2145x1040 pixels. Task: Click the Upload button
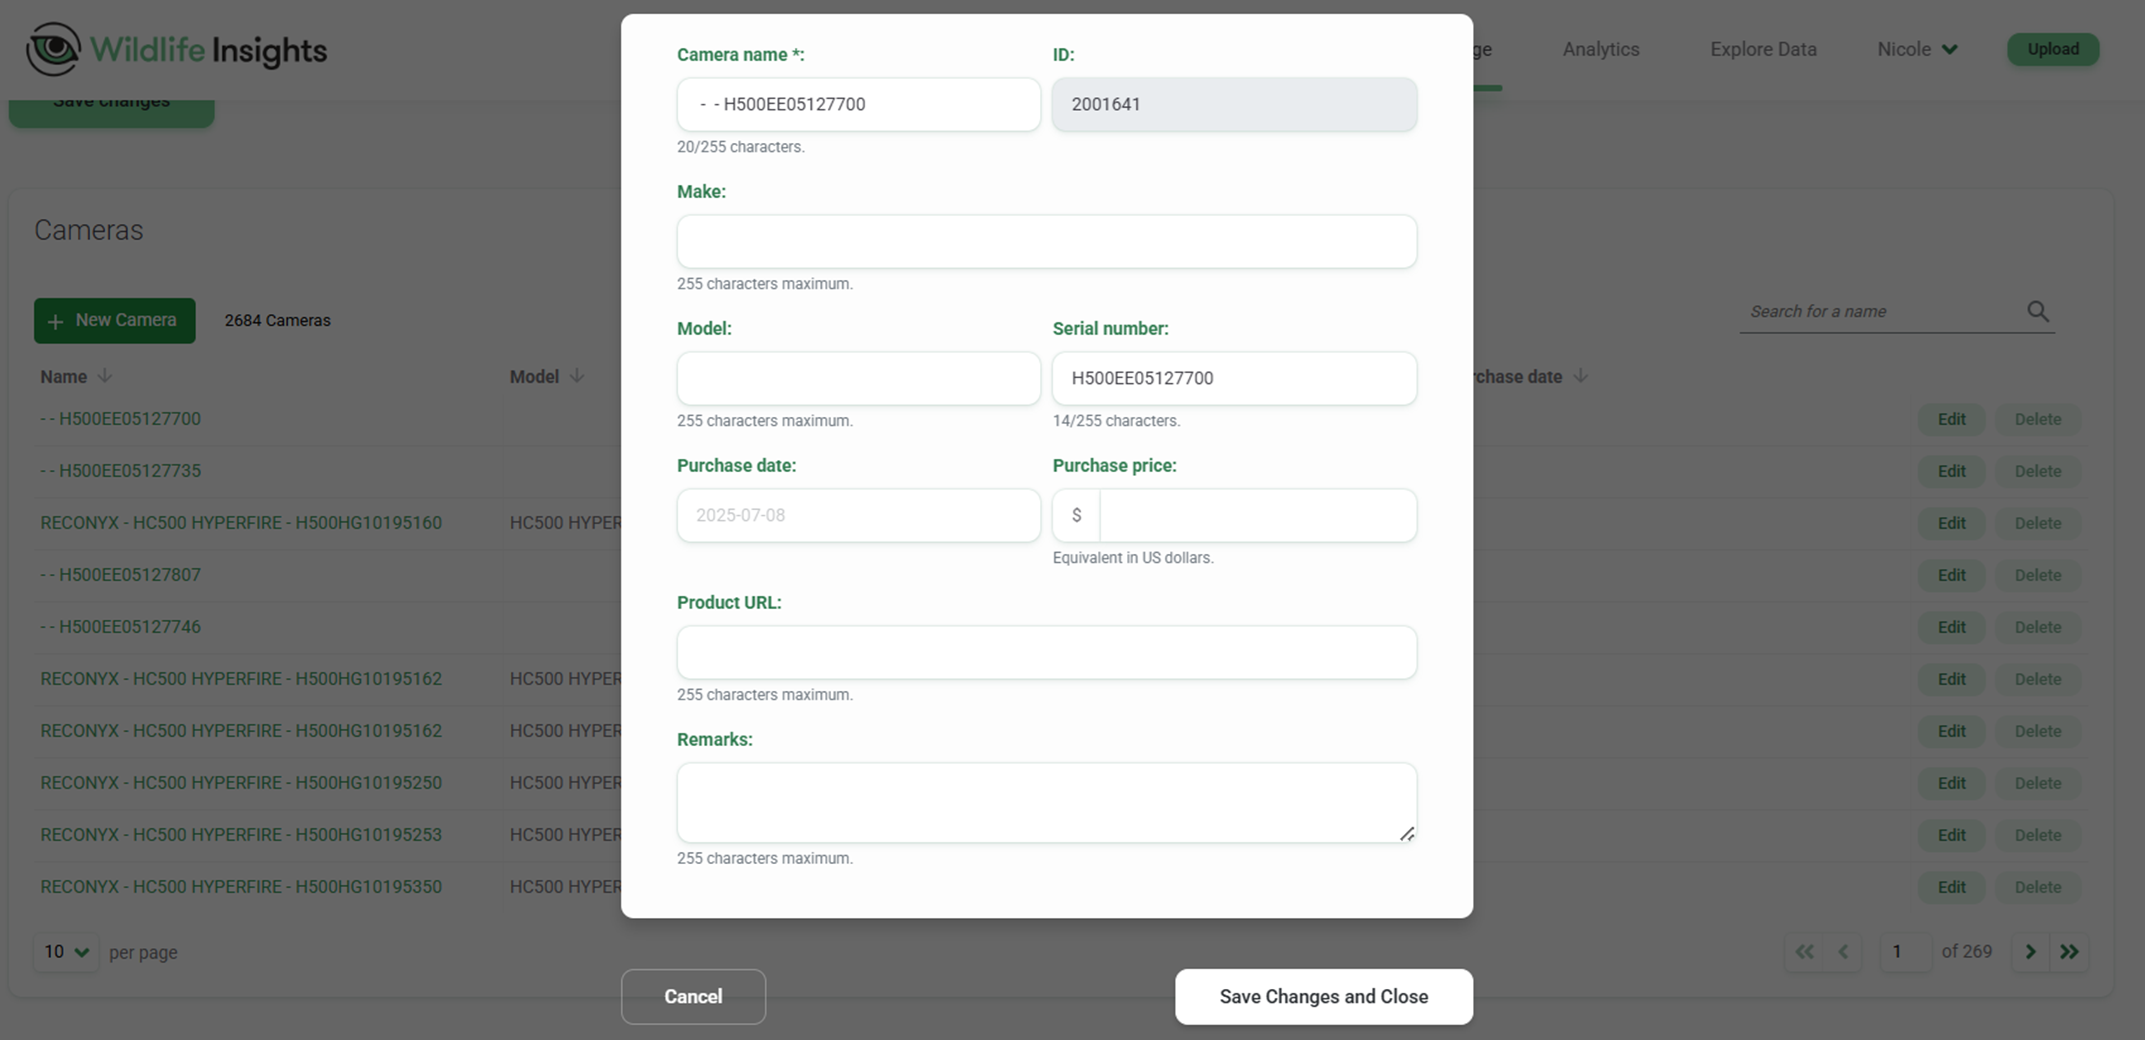pyautogui.click(x=2052, y=49)
